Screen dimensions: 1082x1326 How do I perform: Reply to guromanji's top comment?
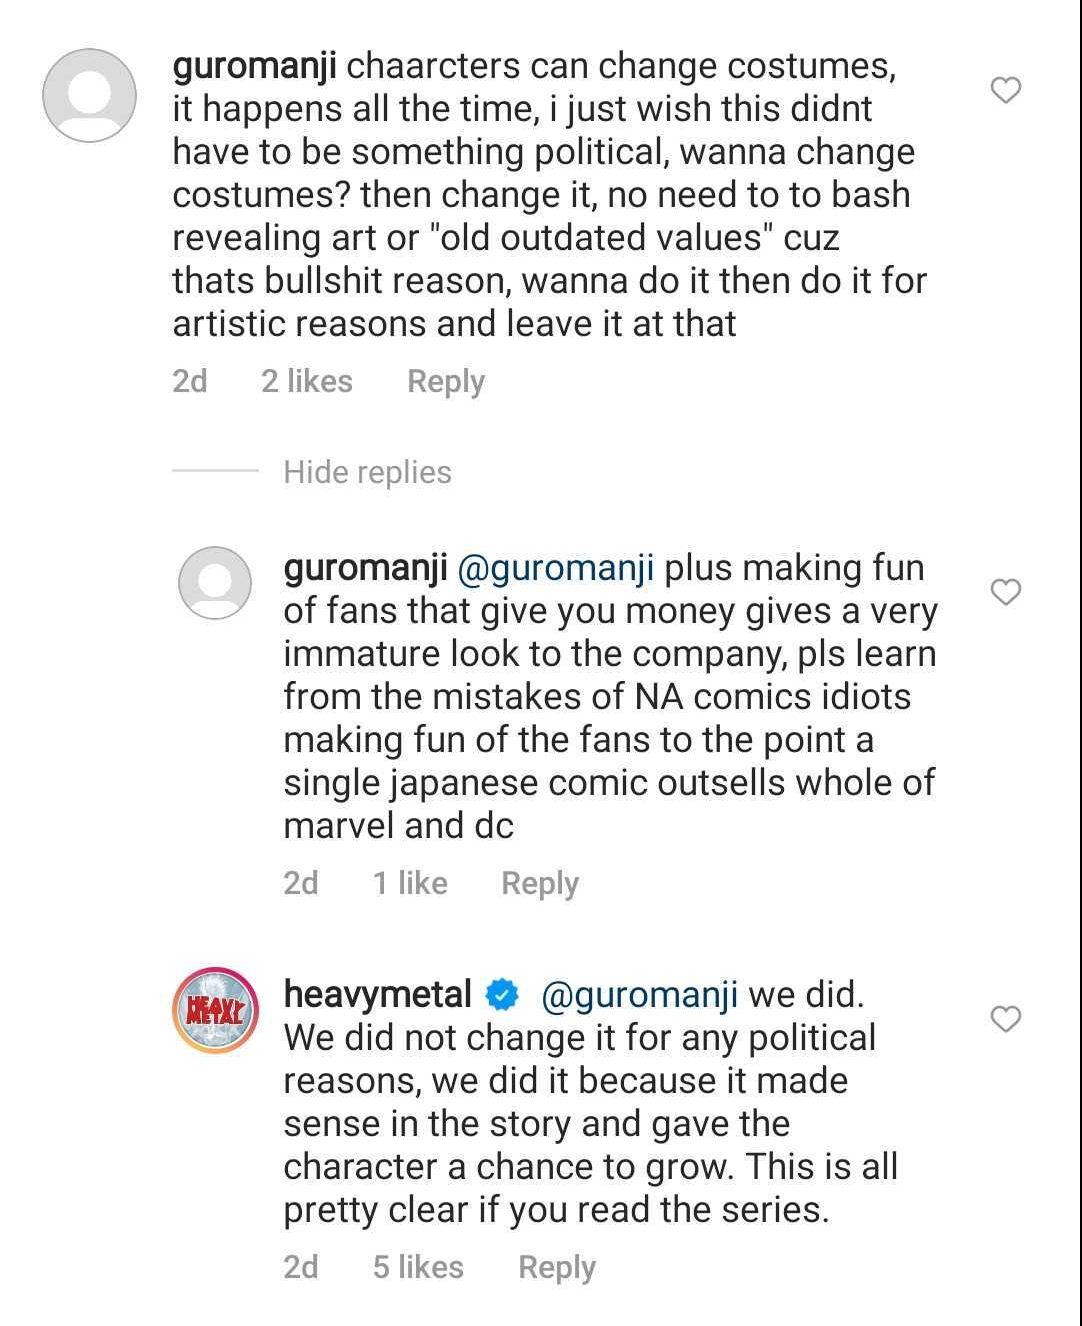click(x=445, y=381)
